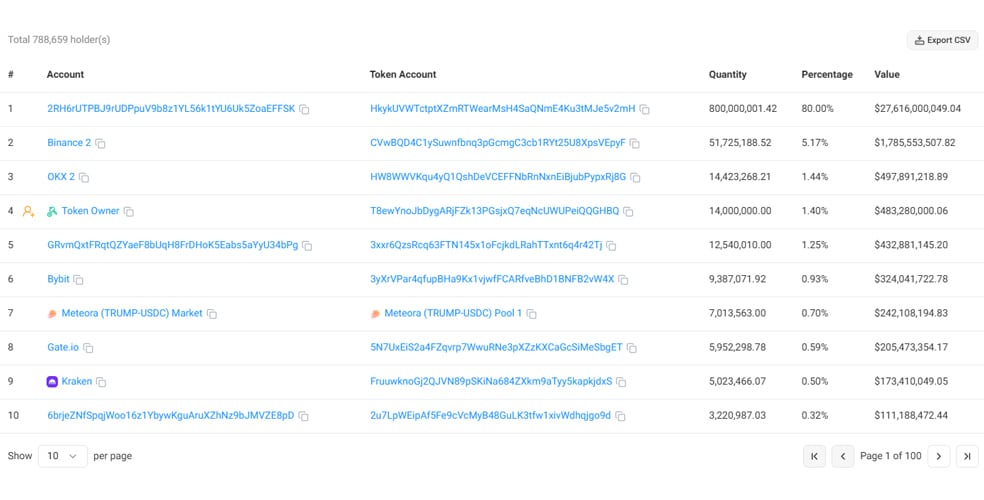Copy the OKX 2 account address
Viewport: 984px width, 500px height.
84,178
